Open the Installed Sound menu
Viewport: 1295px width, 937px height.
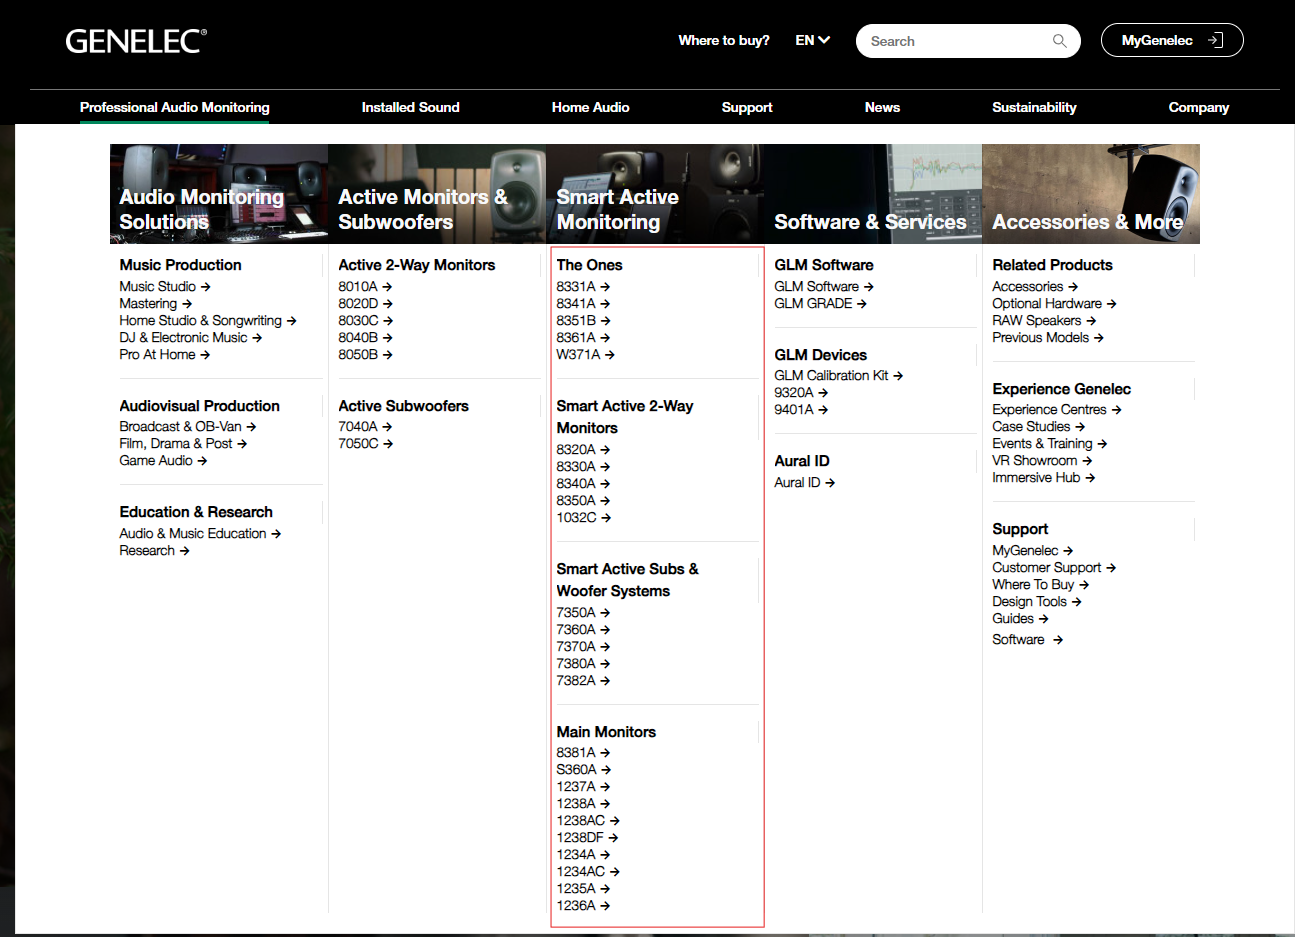(x=410, y=107)
